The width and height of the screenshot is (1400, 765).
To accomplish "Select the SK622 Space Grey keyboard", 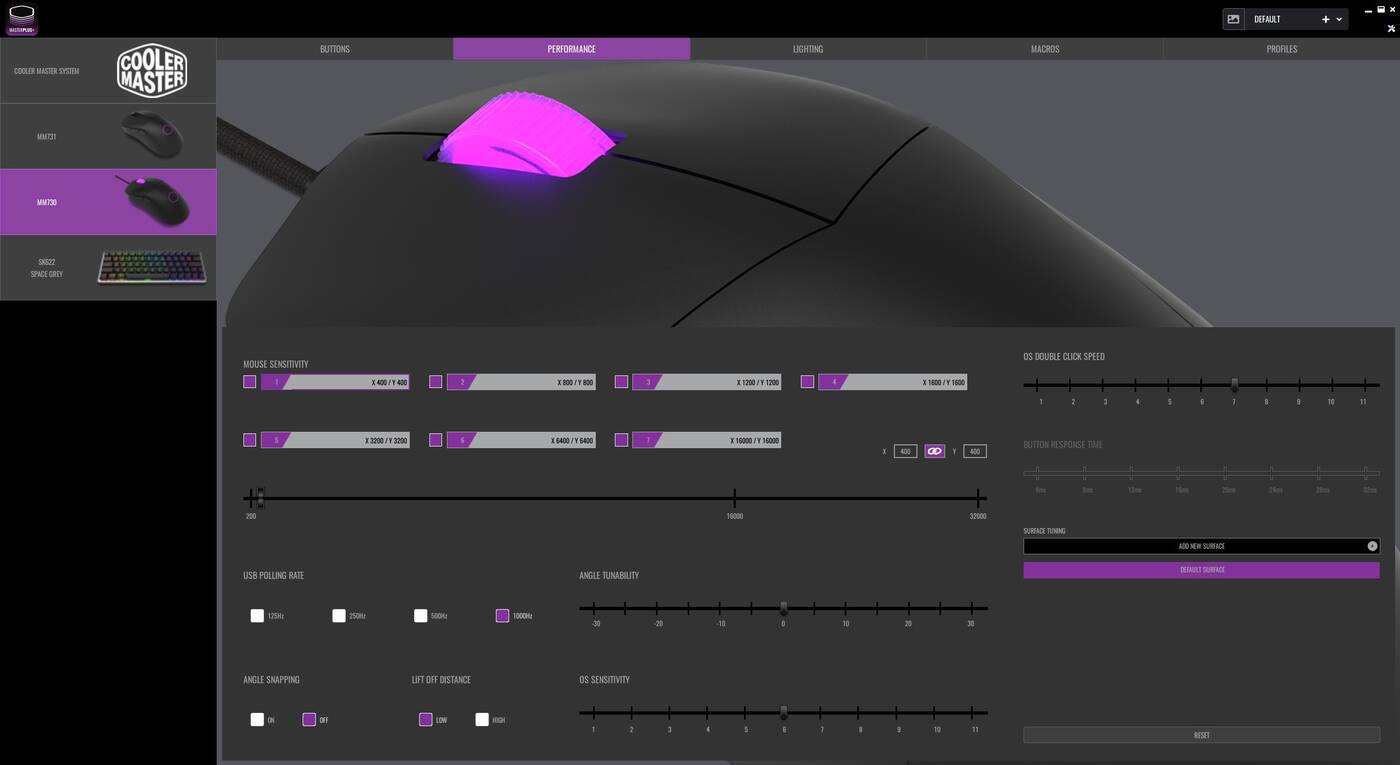I will [x=108, y=268].
